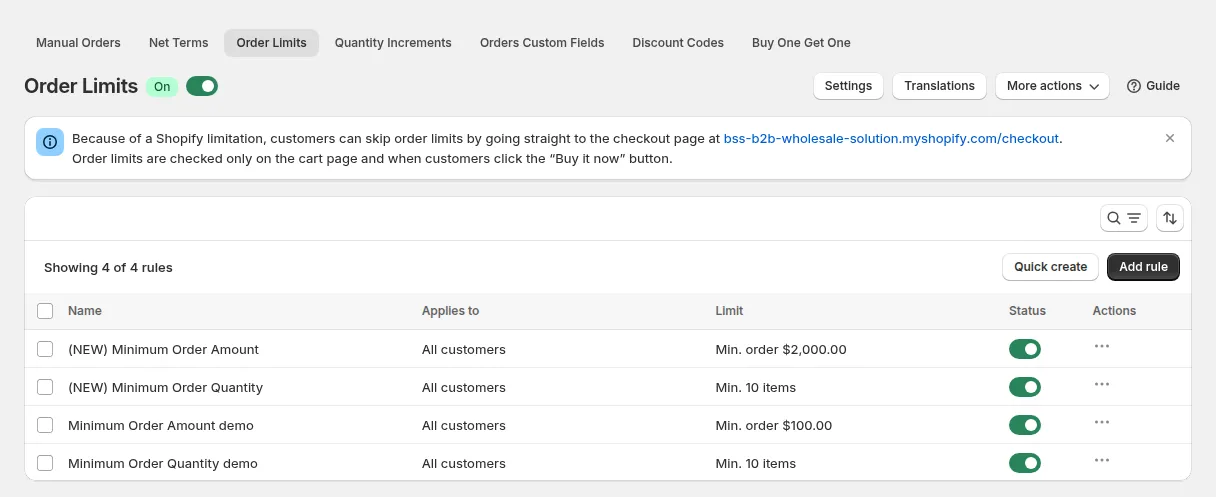
Task: Click the Name column header
Action: coord(85,311)
